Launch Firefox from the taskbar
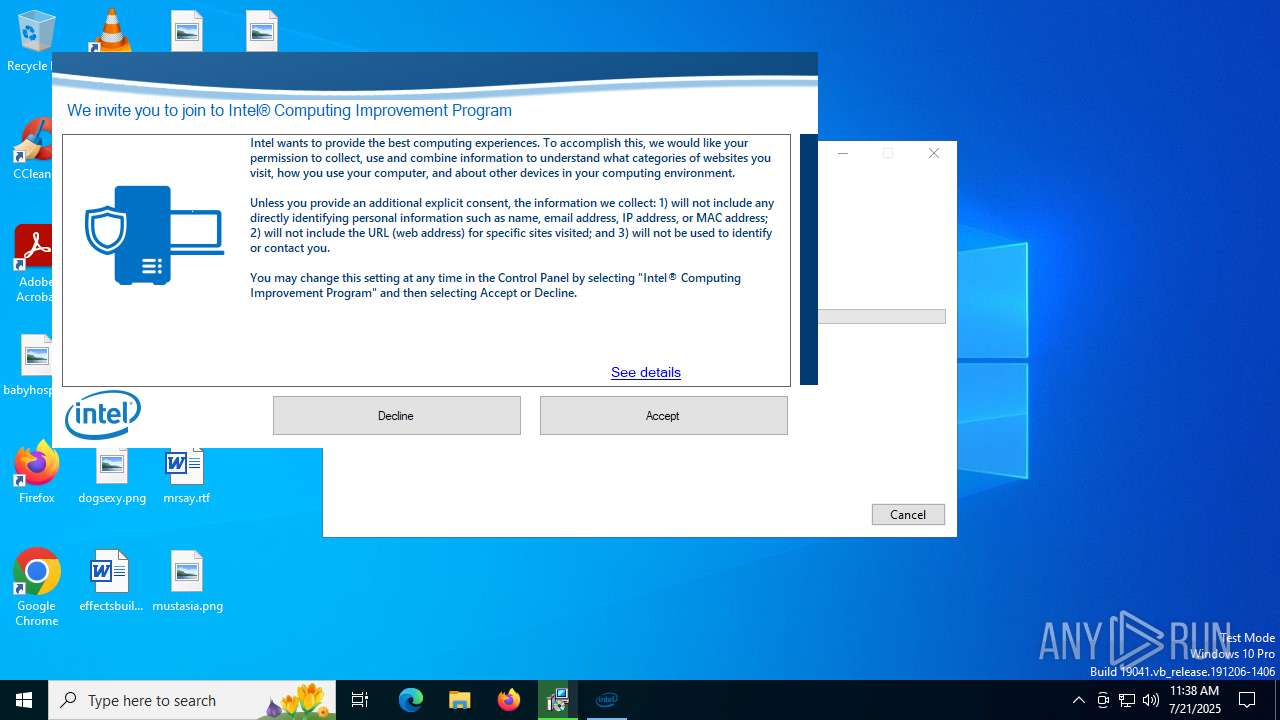This screenshot has height=720, width=1280. tap(508, 700)
